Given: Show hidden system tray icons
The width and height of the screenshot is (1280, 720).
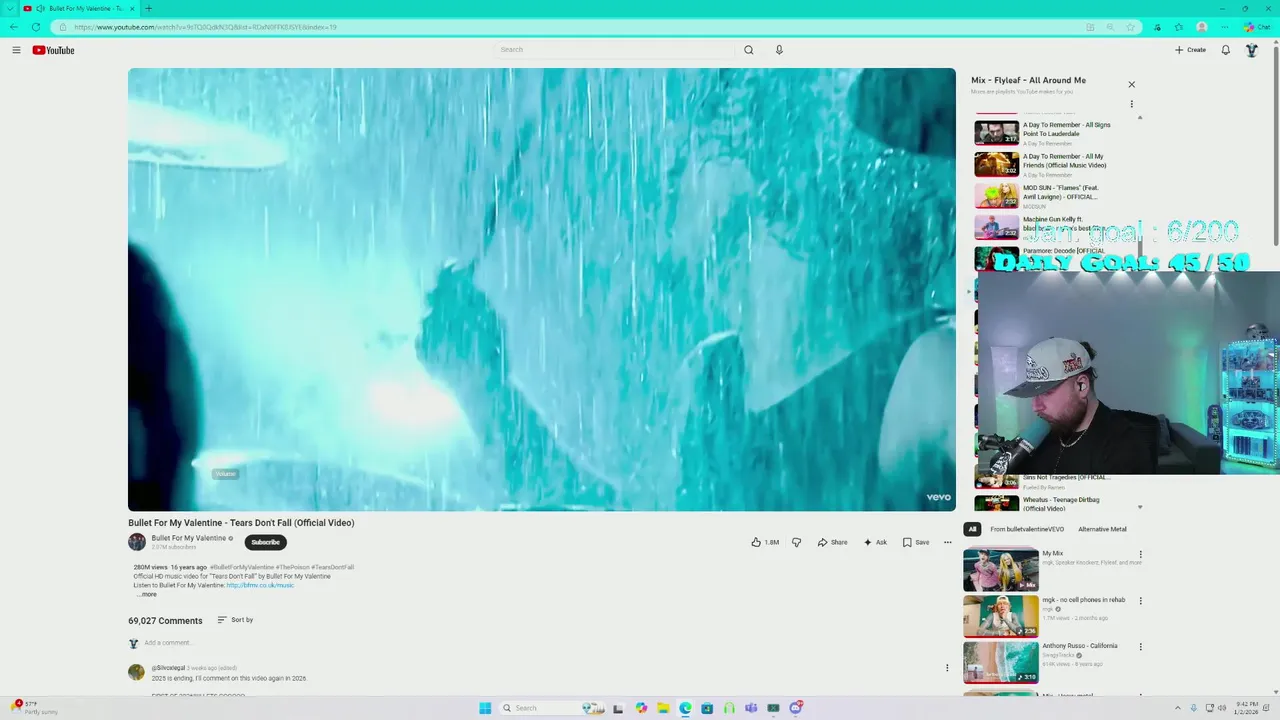Looking at the screenshot, I should click(x=1177, y=708).
